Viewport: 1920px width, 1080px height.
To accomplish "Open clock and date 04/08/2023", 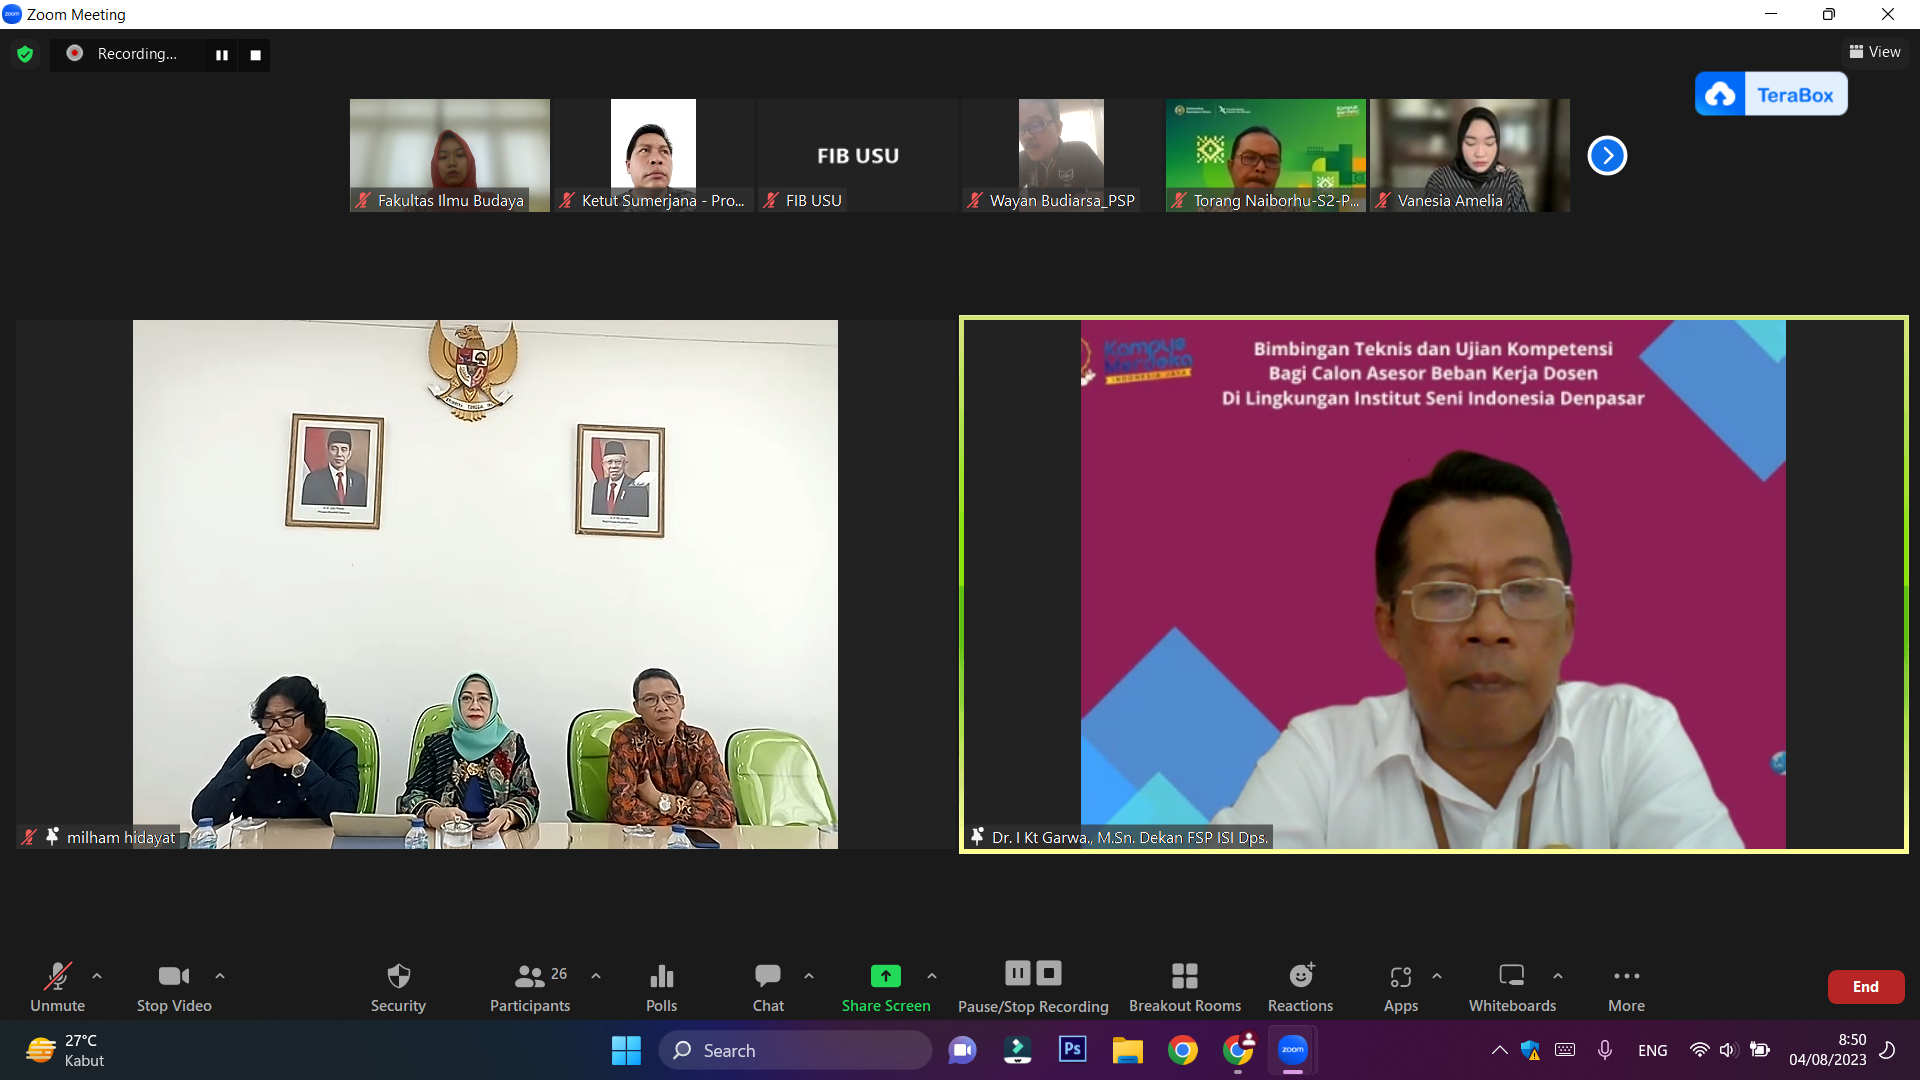I will point(1827,1050).
